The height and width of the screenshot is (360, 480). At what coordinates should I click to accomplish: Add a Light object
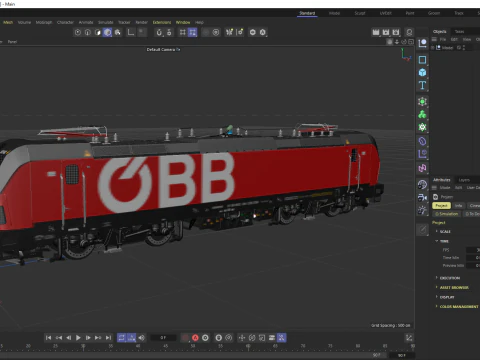(x=422, y=210)
